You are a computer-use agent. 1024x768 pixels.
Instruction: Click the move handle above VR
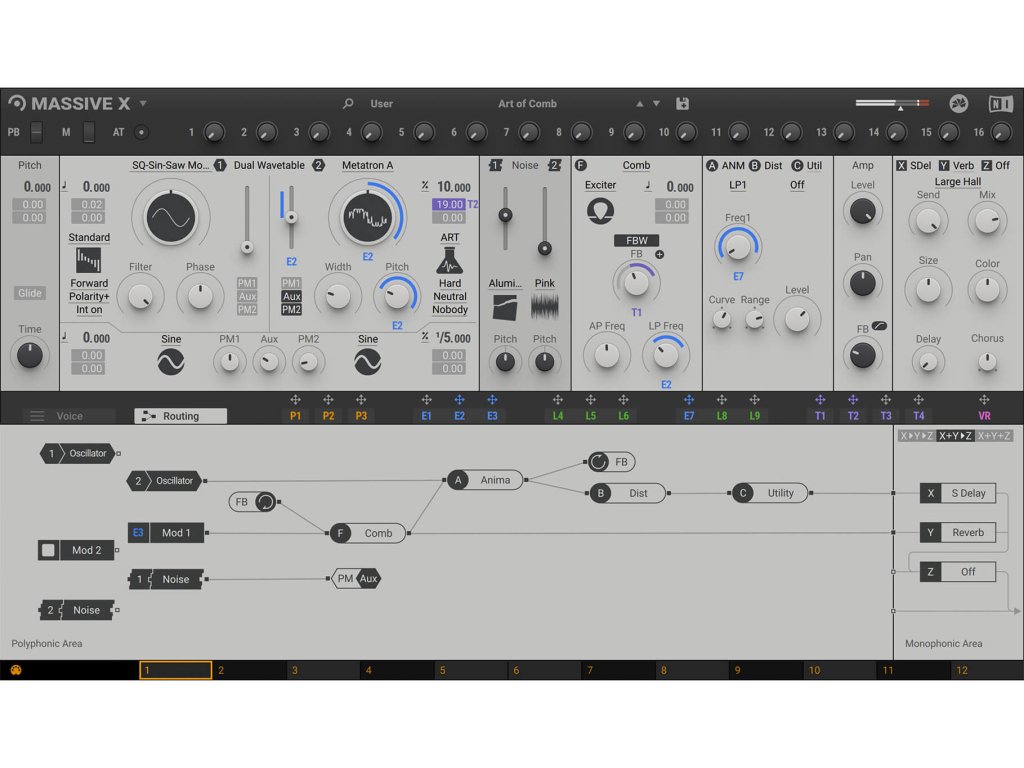pos(984,400)
